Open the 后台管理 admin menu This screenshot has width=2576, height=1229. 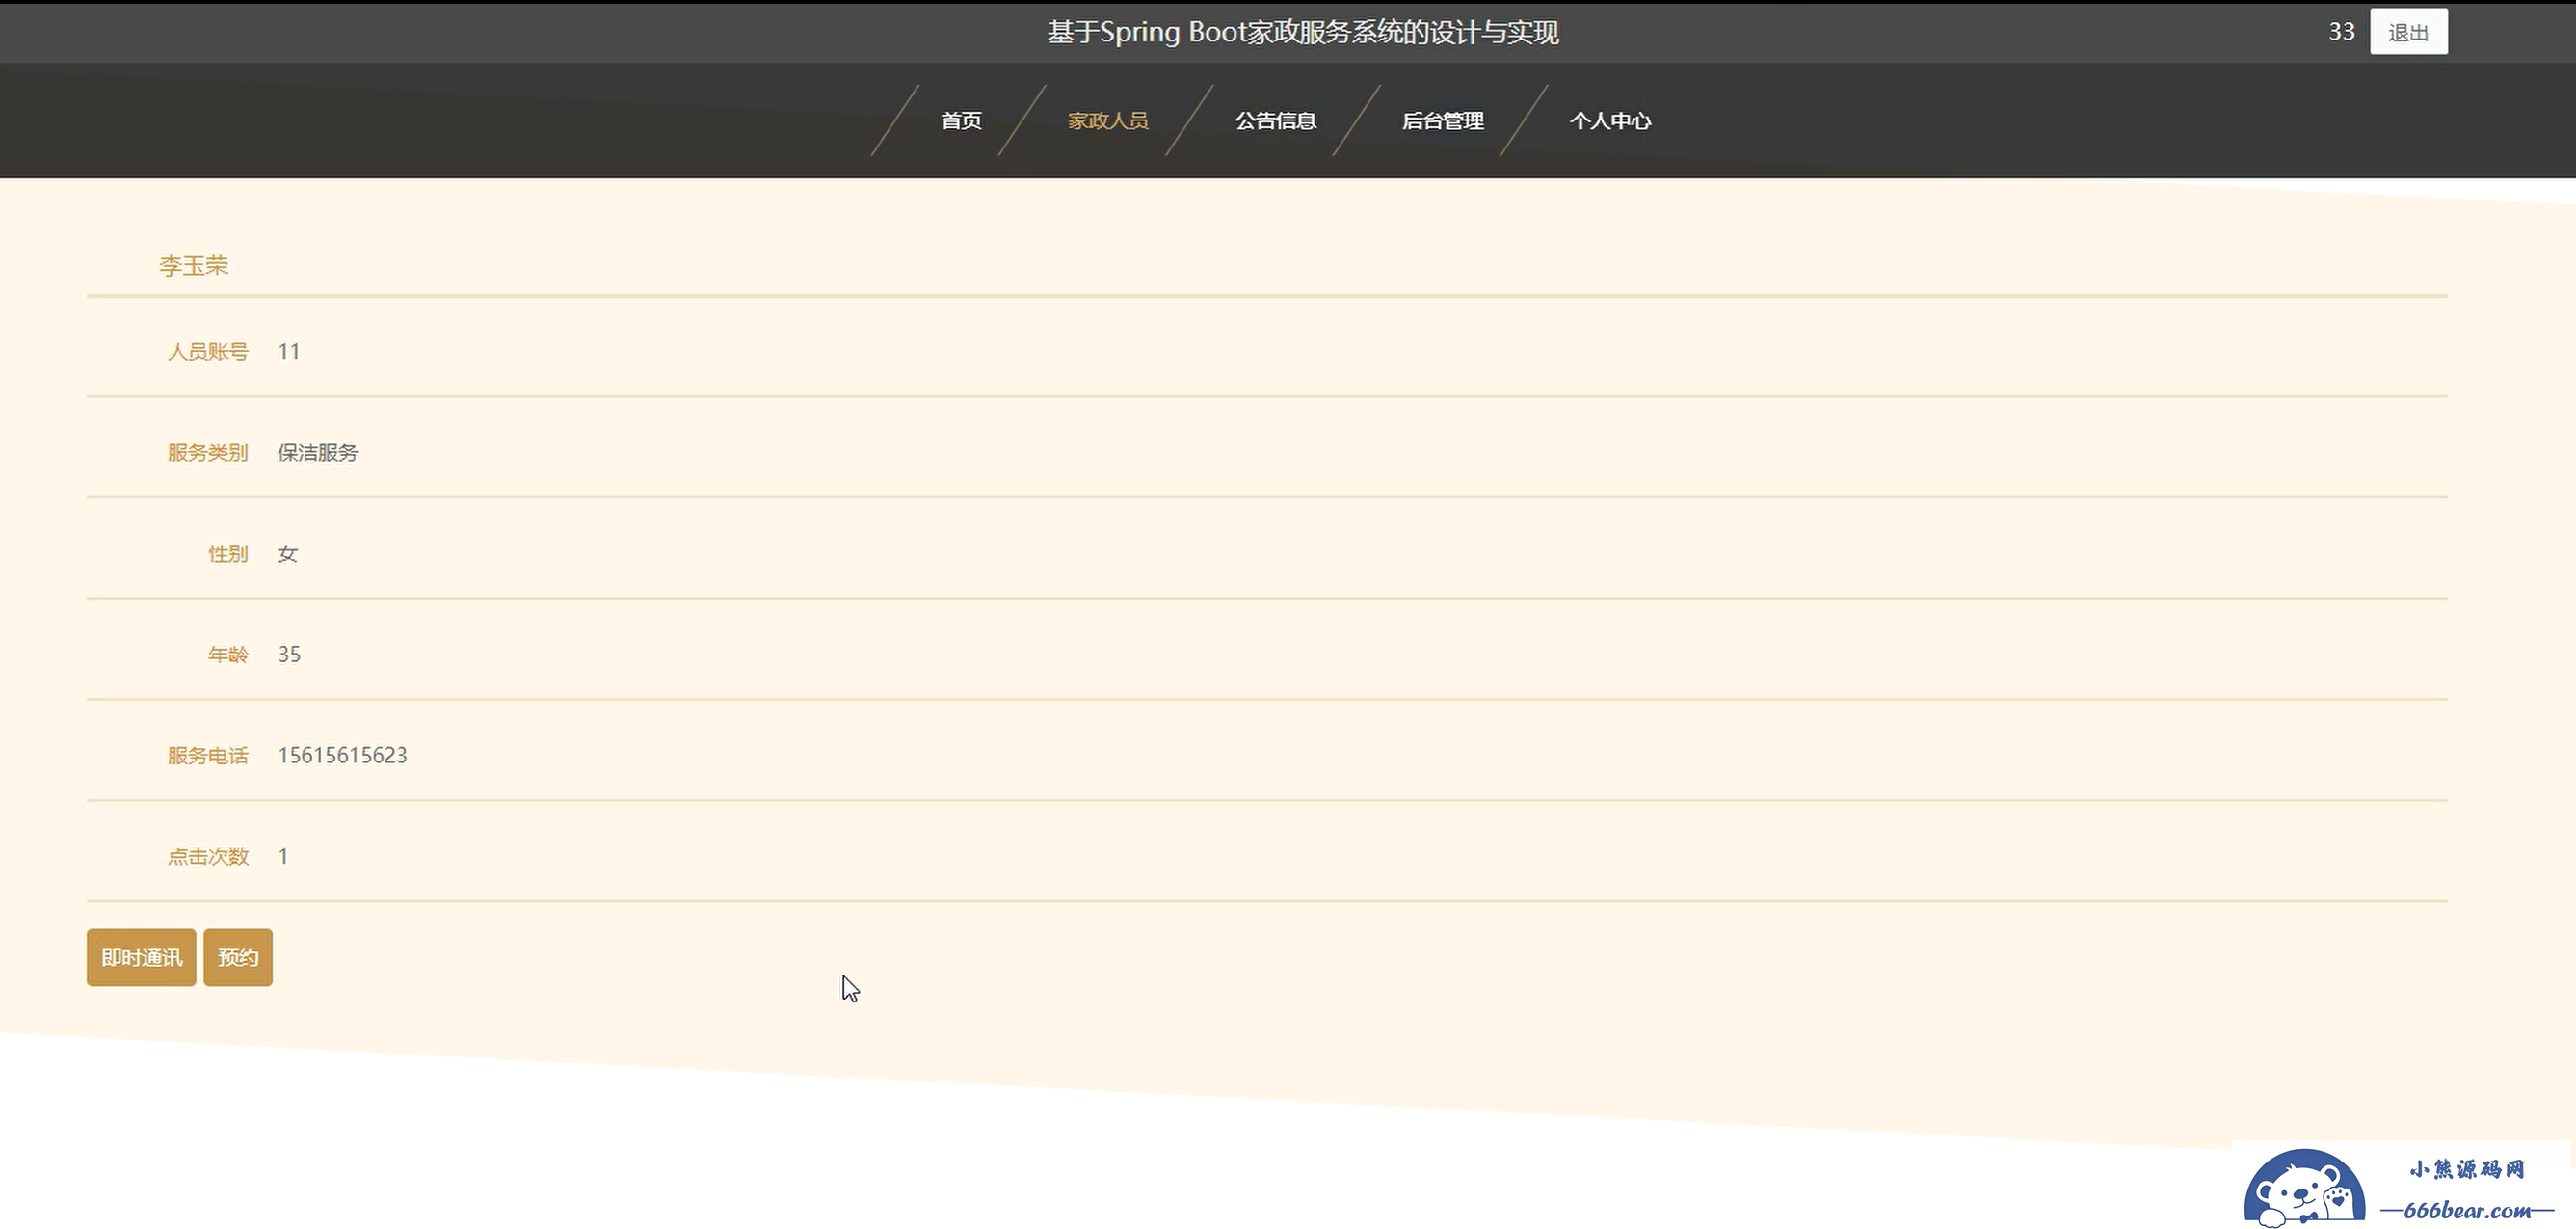1442,121
